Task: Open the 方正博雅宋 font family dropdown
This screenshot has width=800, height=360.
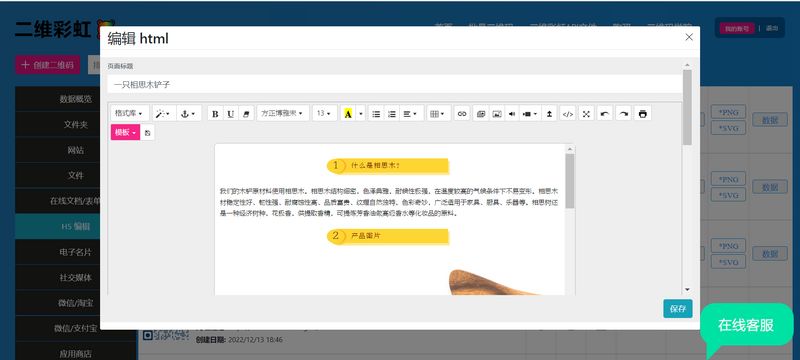Action: tap(283, 113)
